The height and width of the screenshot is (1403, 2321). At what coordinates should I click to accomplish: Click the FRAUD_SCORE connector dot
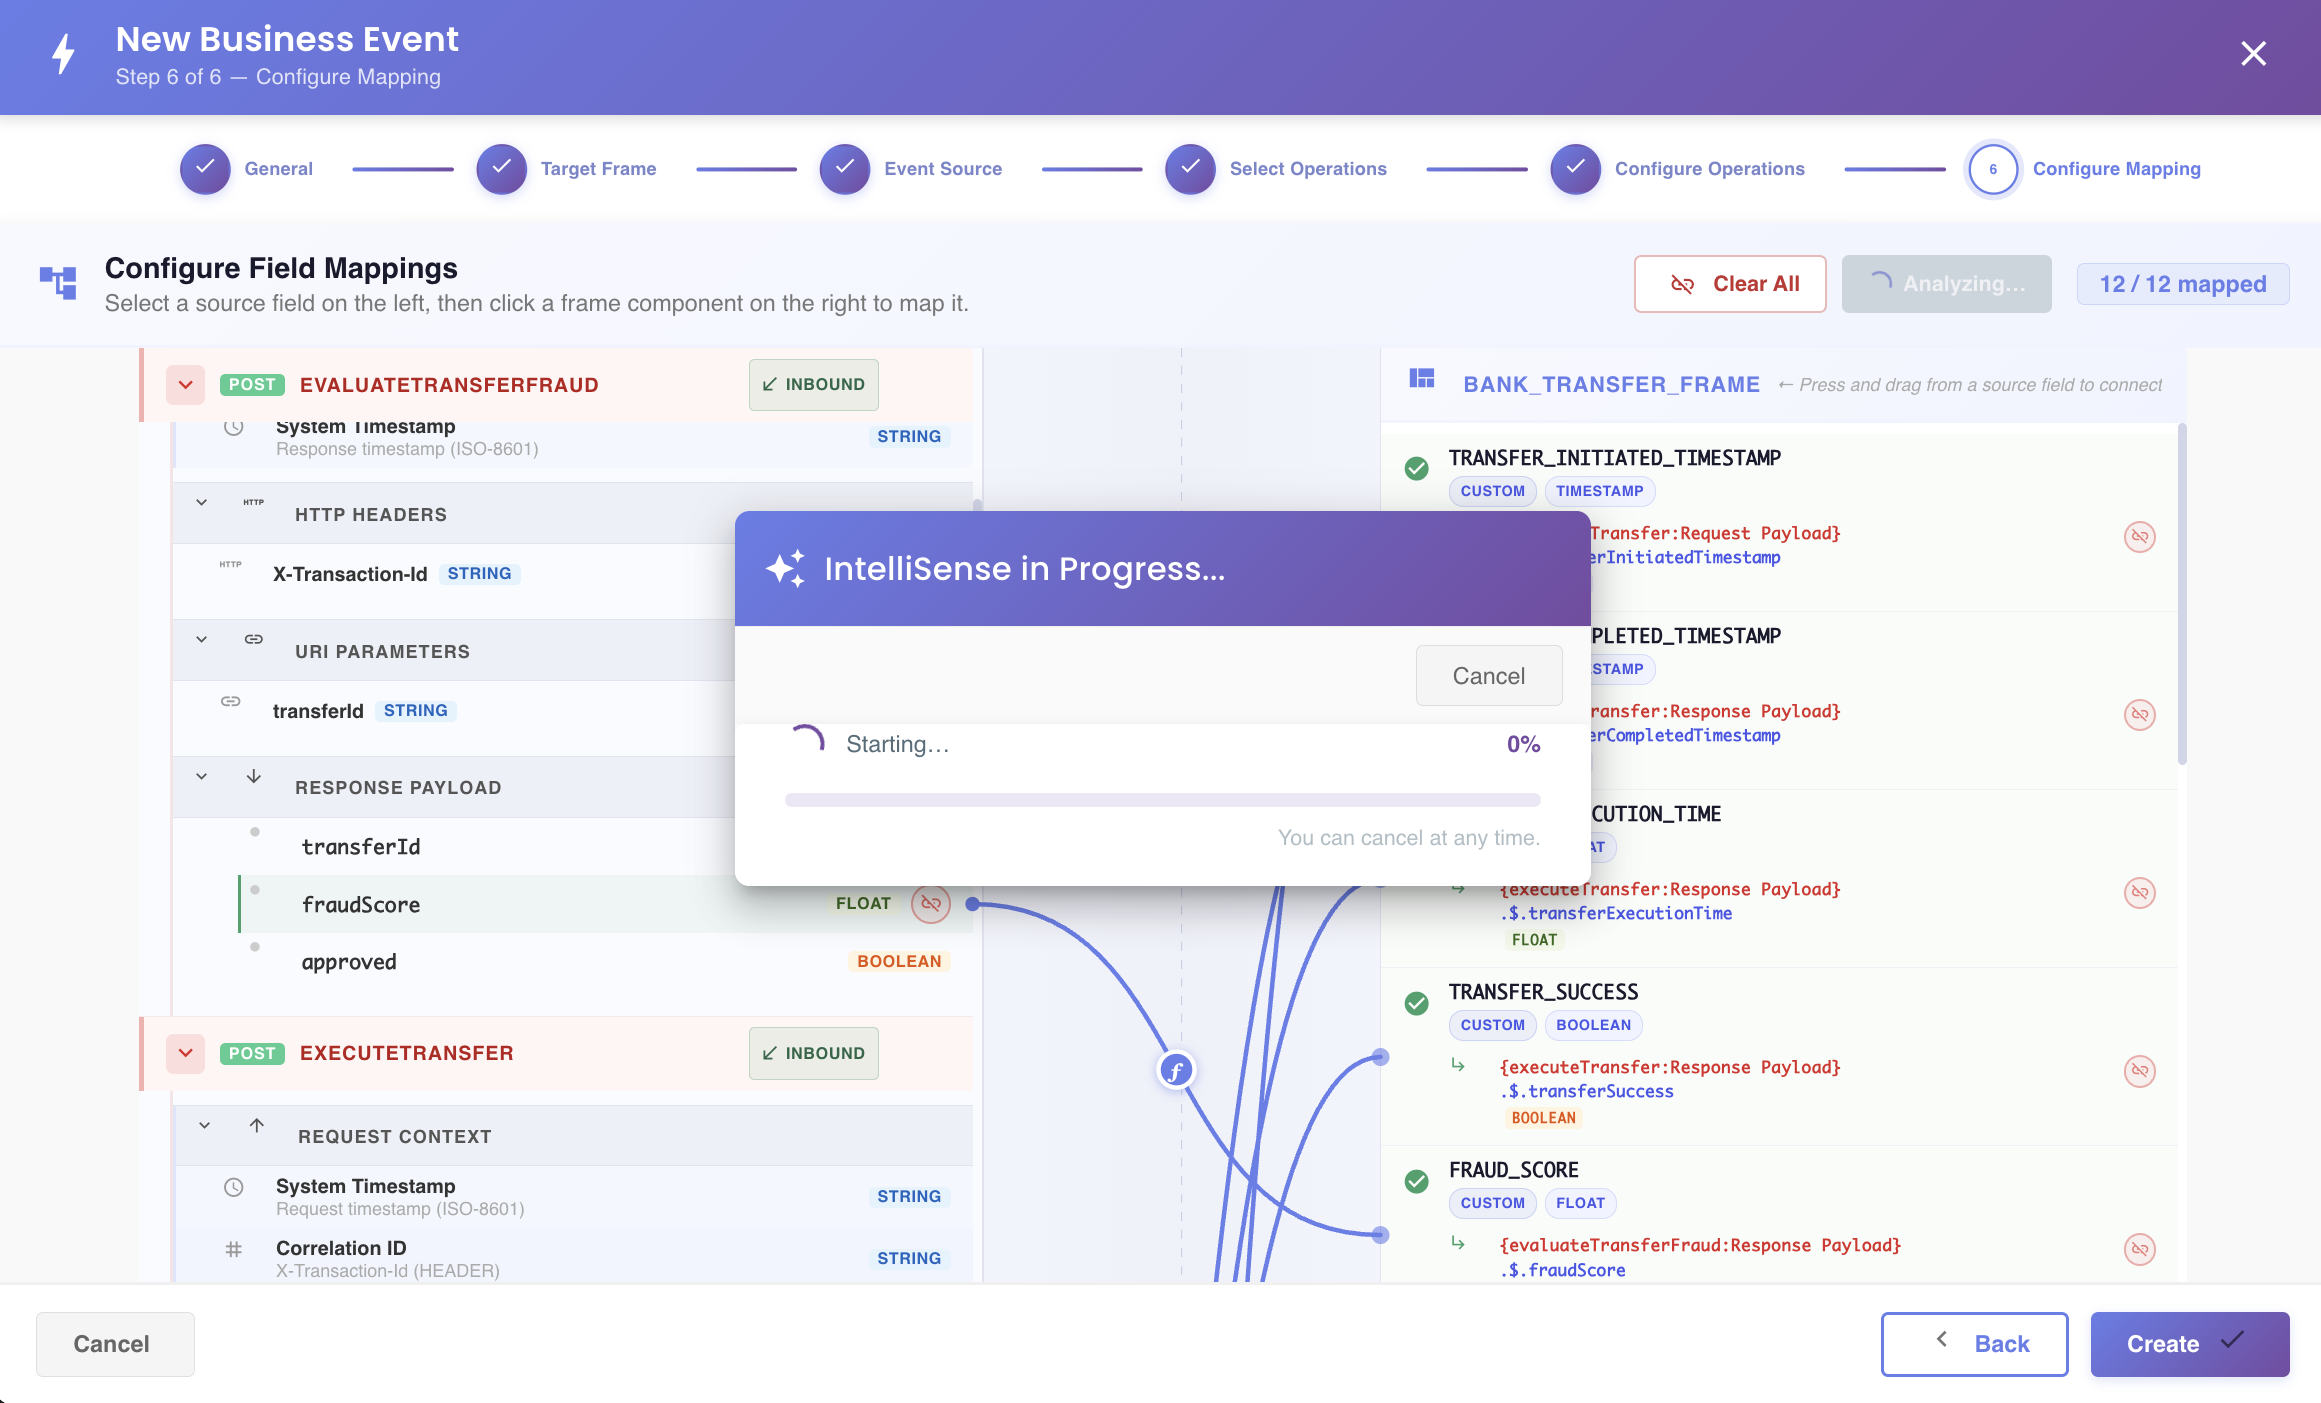tap(1381, 1235)
